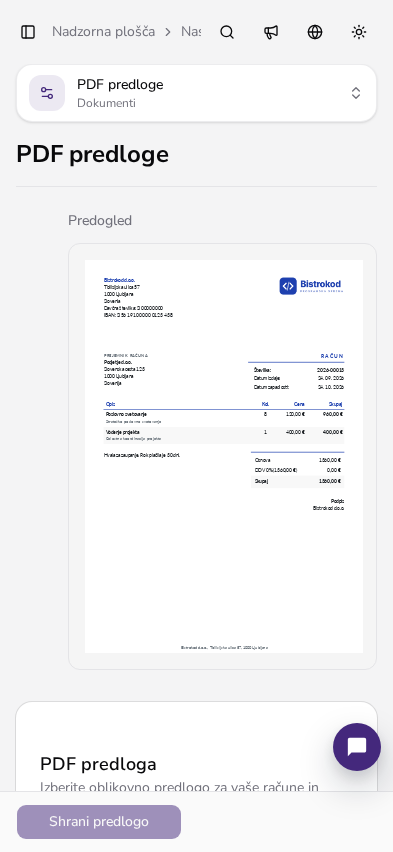Toggle the sidebar panel icon
Image resolution: width=393 pixels, height=852 pixels.
point(28,32)
